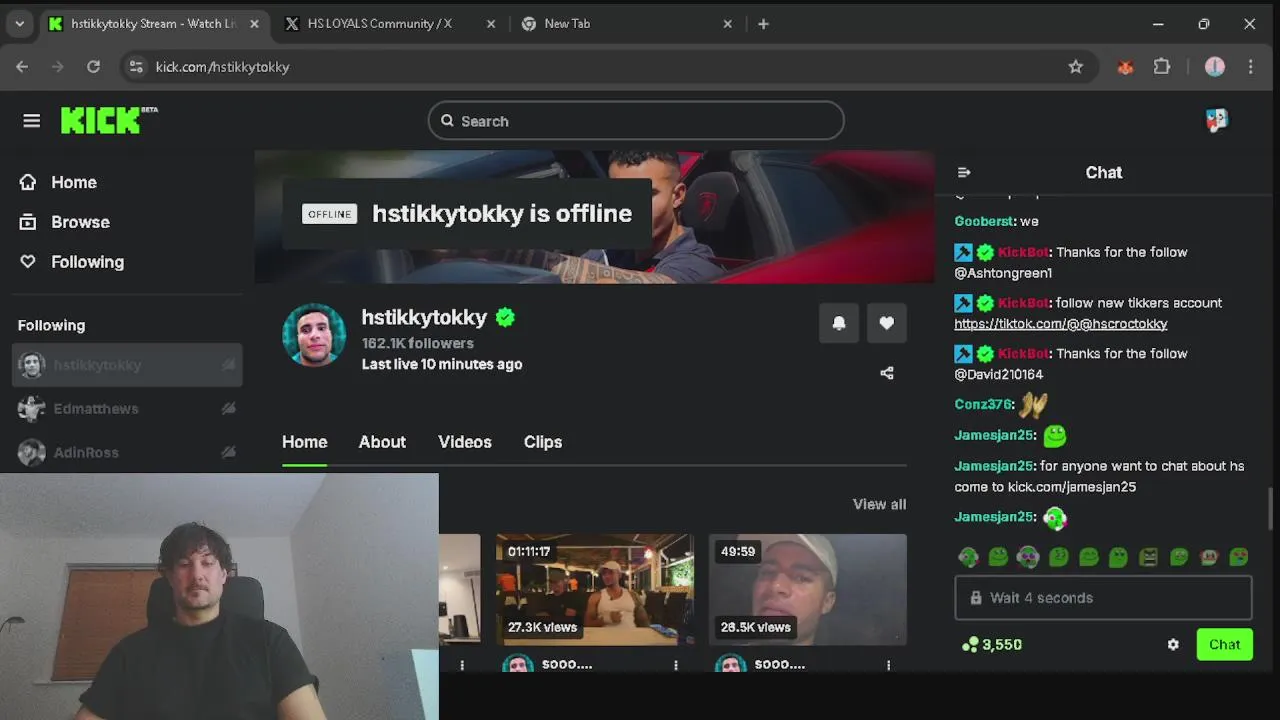The image size is (1280, 720).
Task: Go to Home in the sidebar
Action: (x=74, y=182)
